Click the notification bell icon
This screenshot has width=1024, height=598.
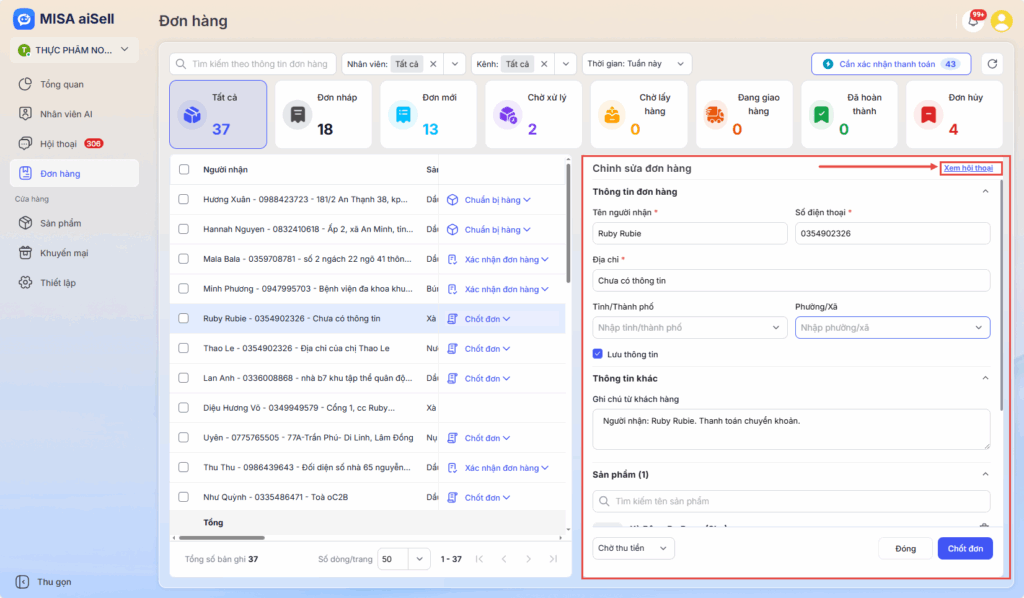[972, 21]
